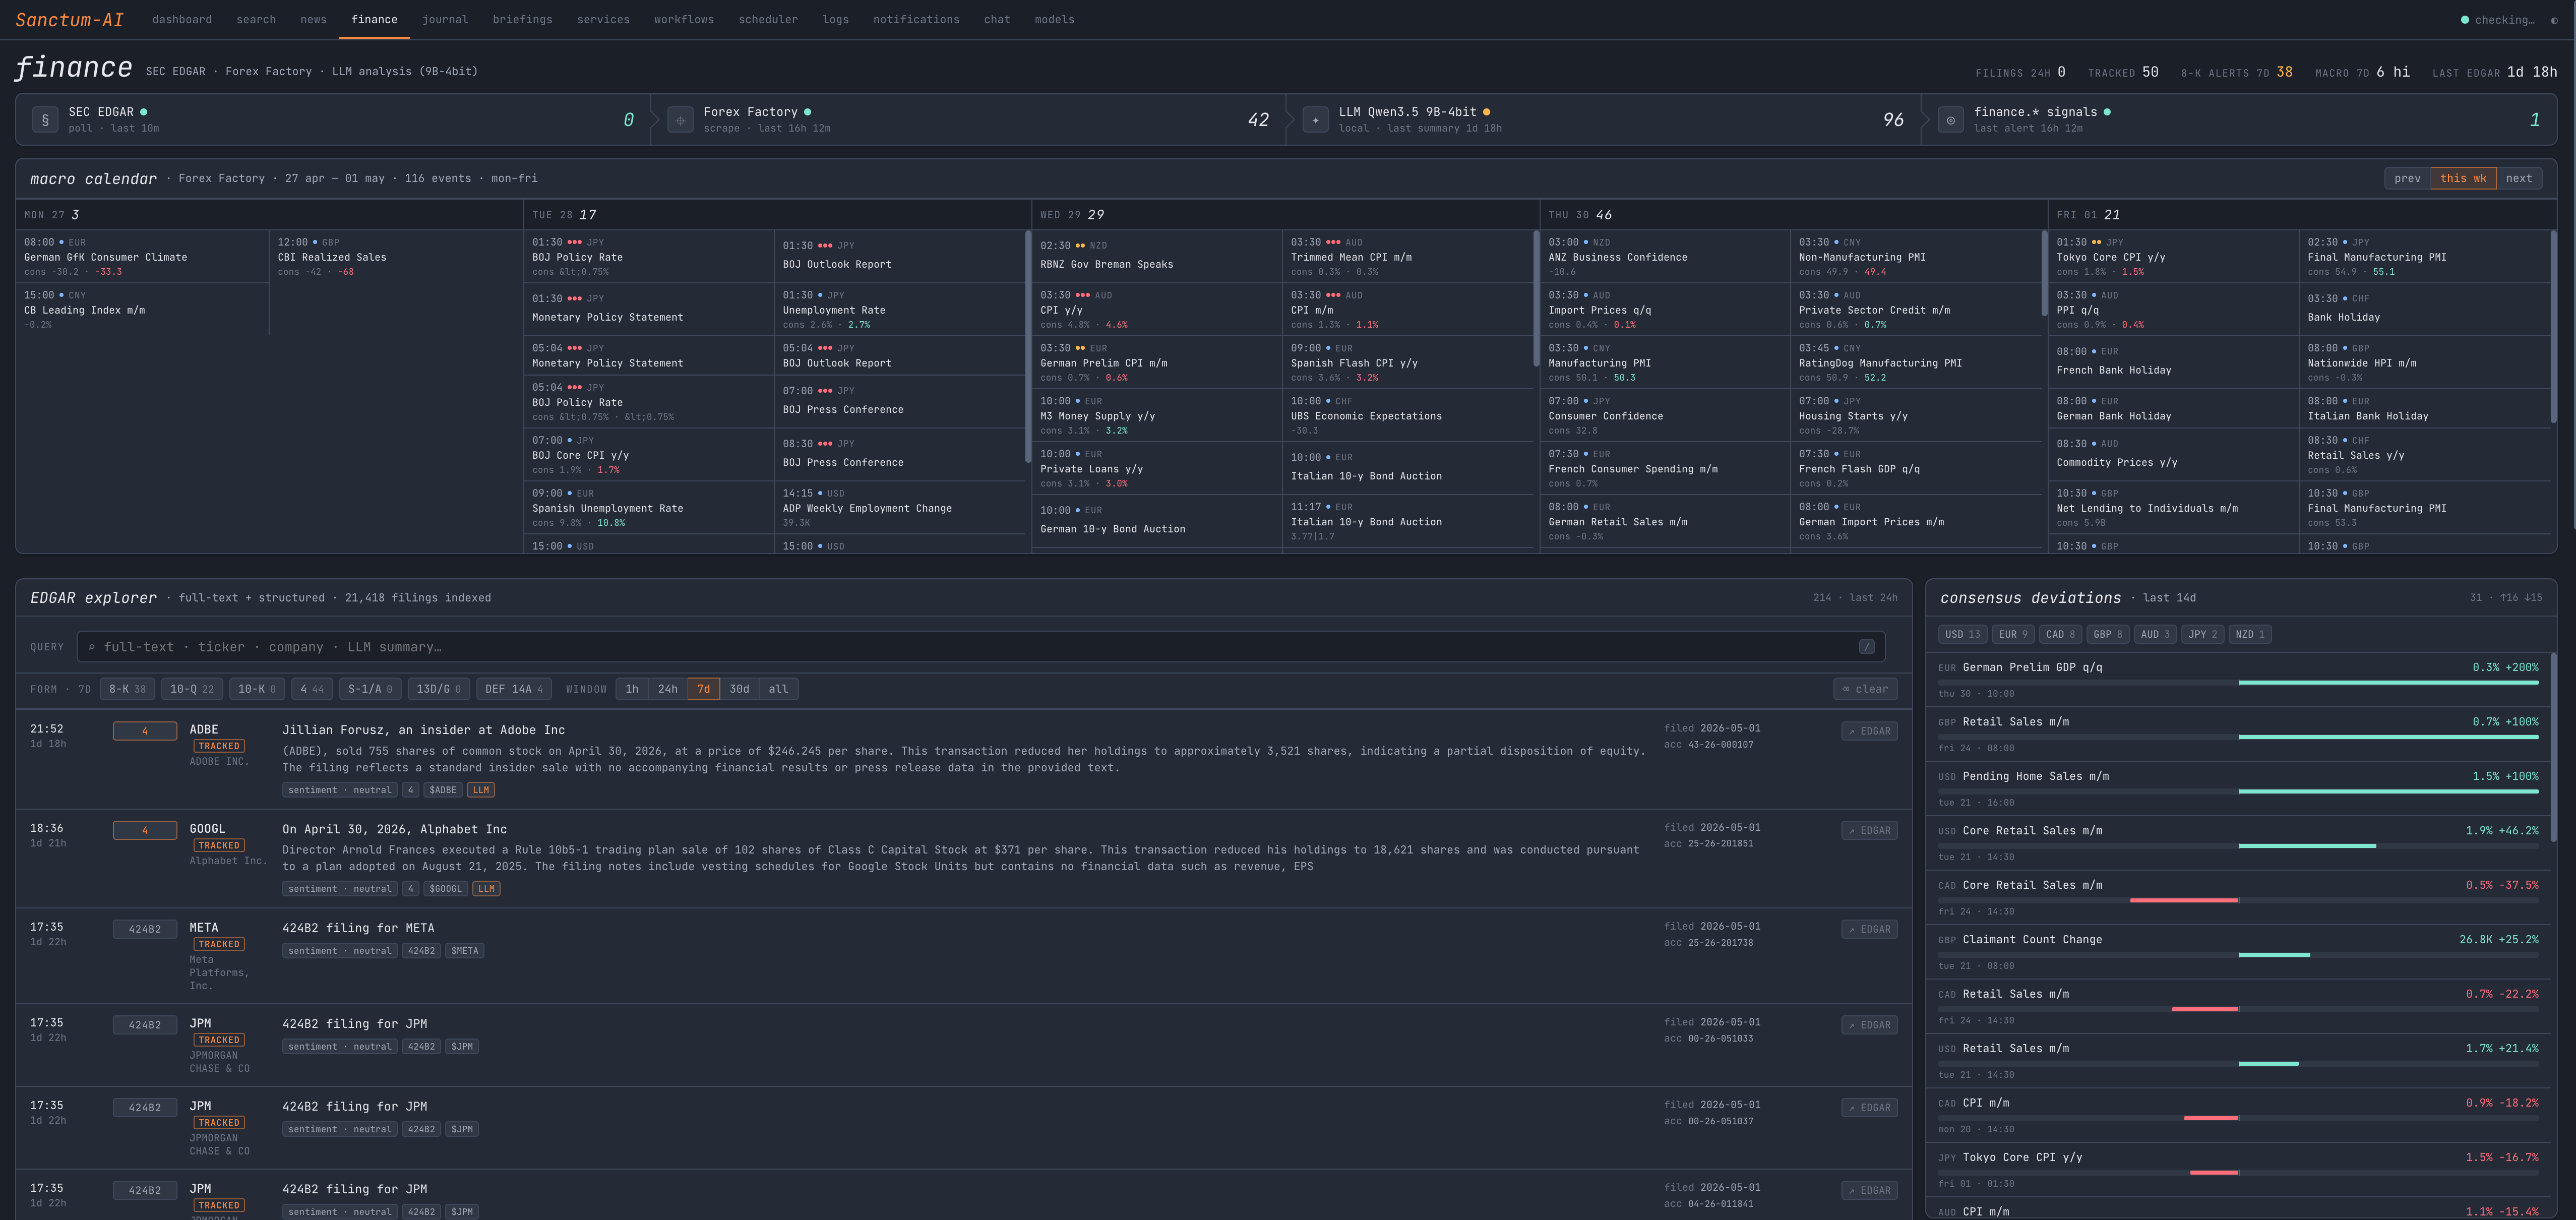Filter deviations by CAD chip

[2060, 634]
